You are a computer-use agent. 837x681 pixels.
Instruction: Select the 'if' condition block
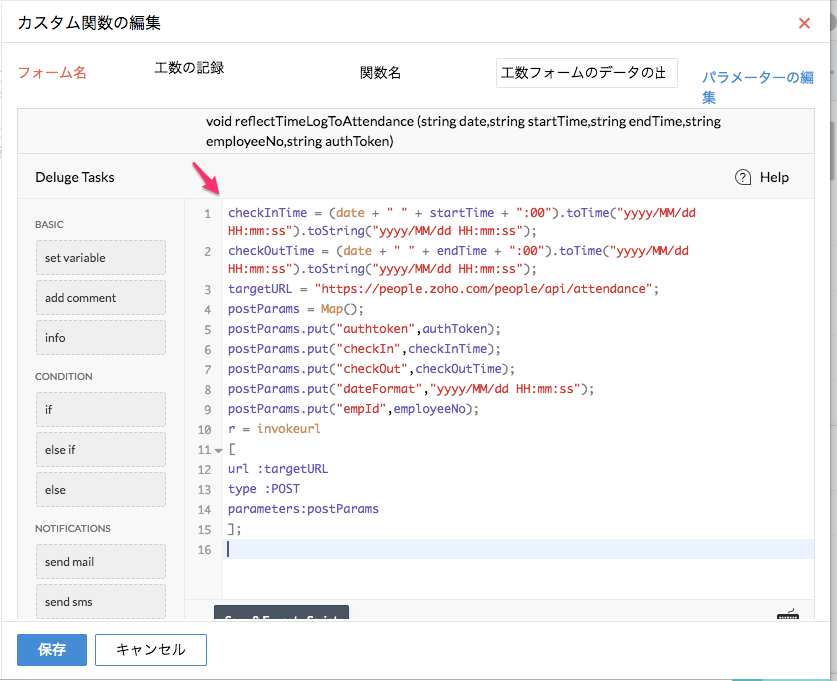tap(101, 409)
